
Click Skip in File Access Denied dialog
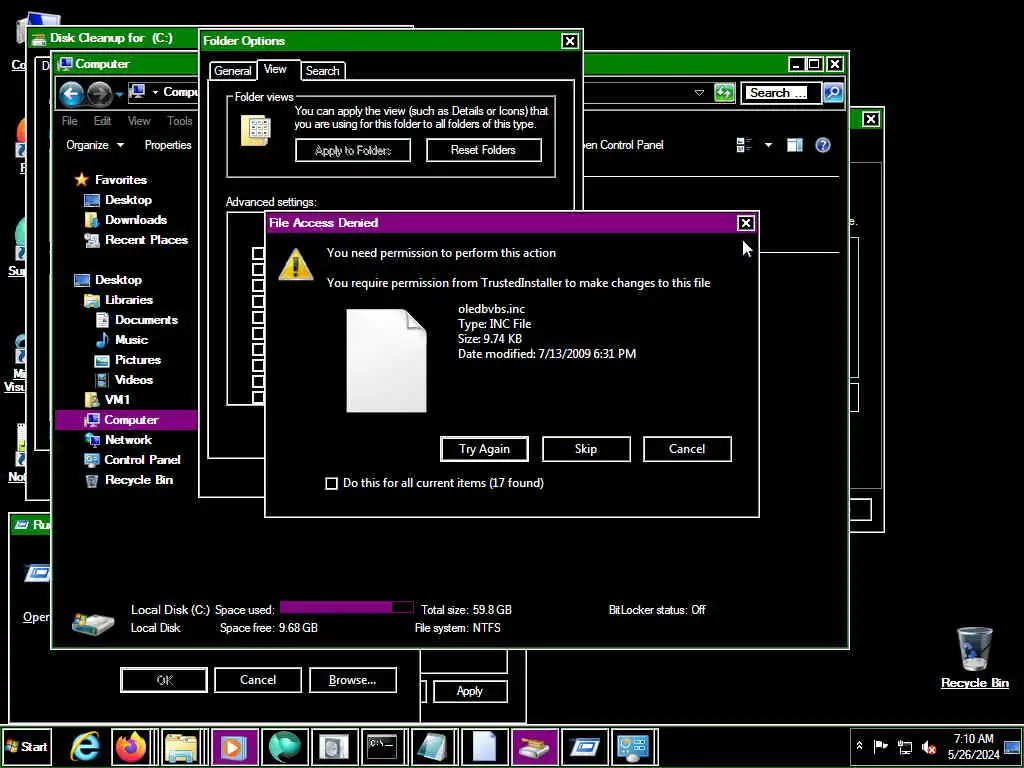point(586,449)
